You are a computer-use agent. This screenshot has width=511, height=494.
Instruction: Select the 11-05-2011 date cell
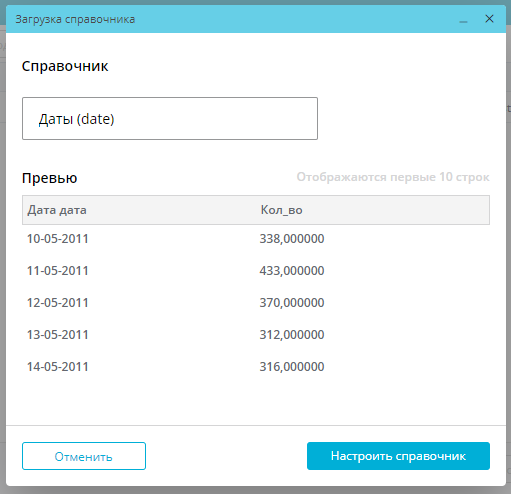tap(57, 271)
